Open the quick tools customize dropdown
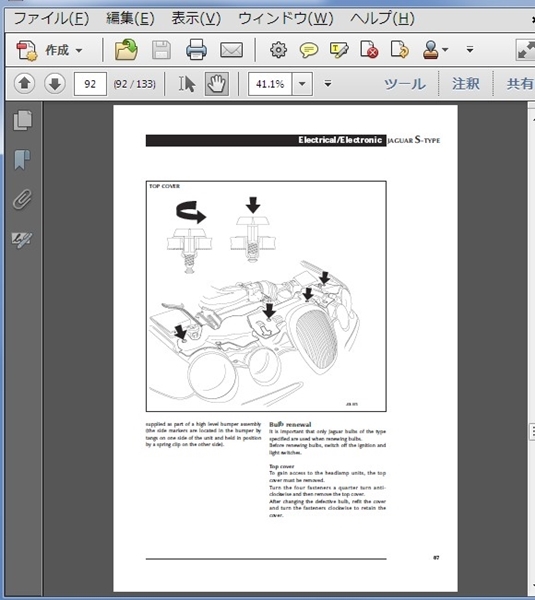The height and width of the screenshot is (600, 535). 470,49
